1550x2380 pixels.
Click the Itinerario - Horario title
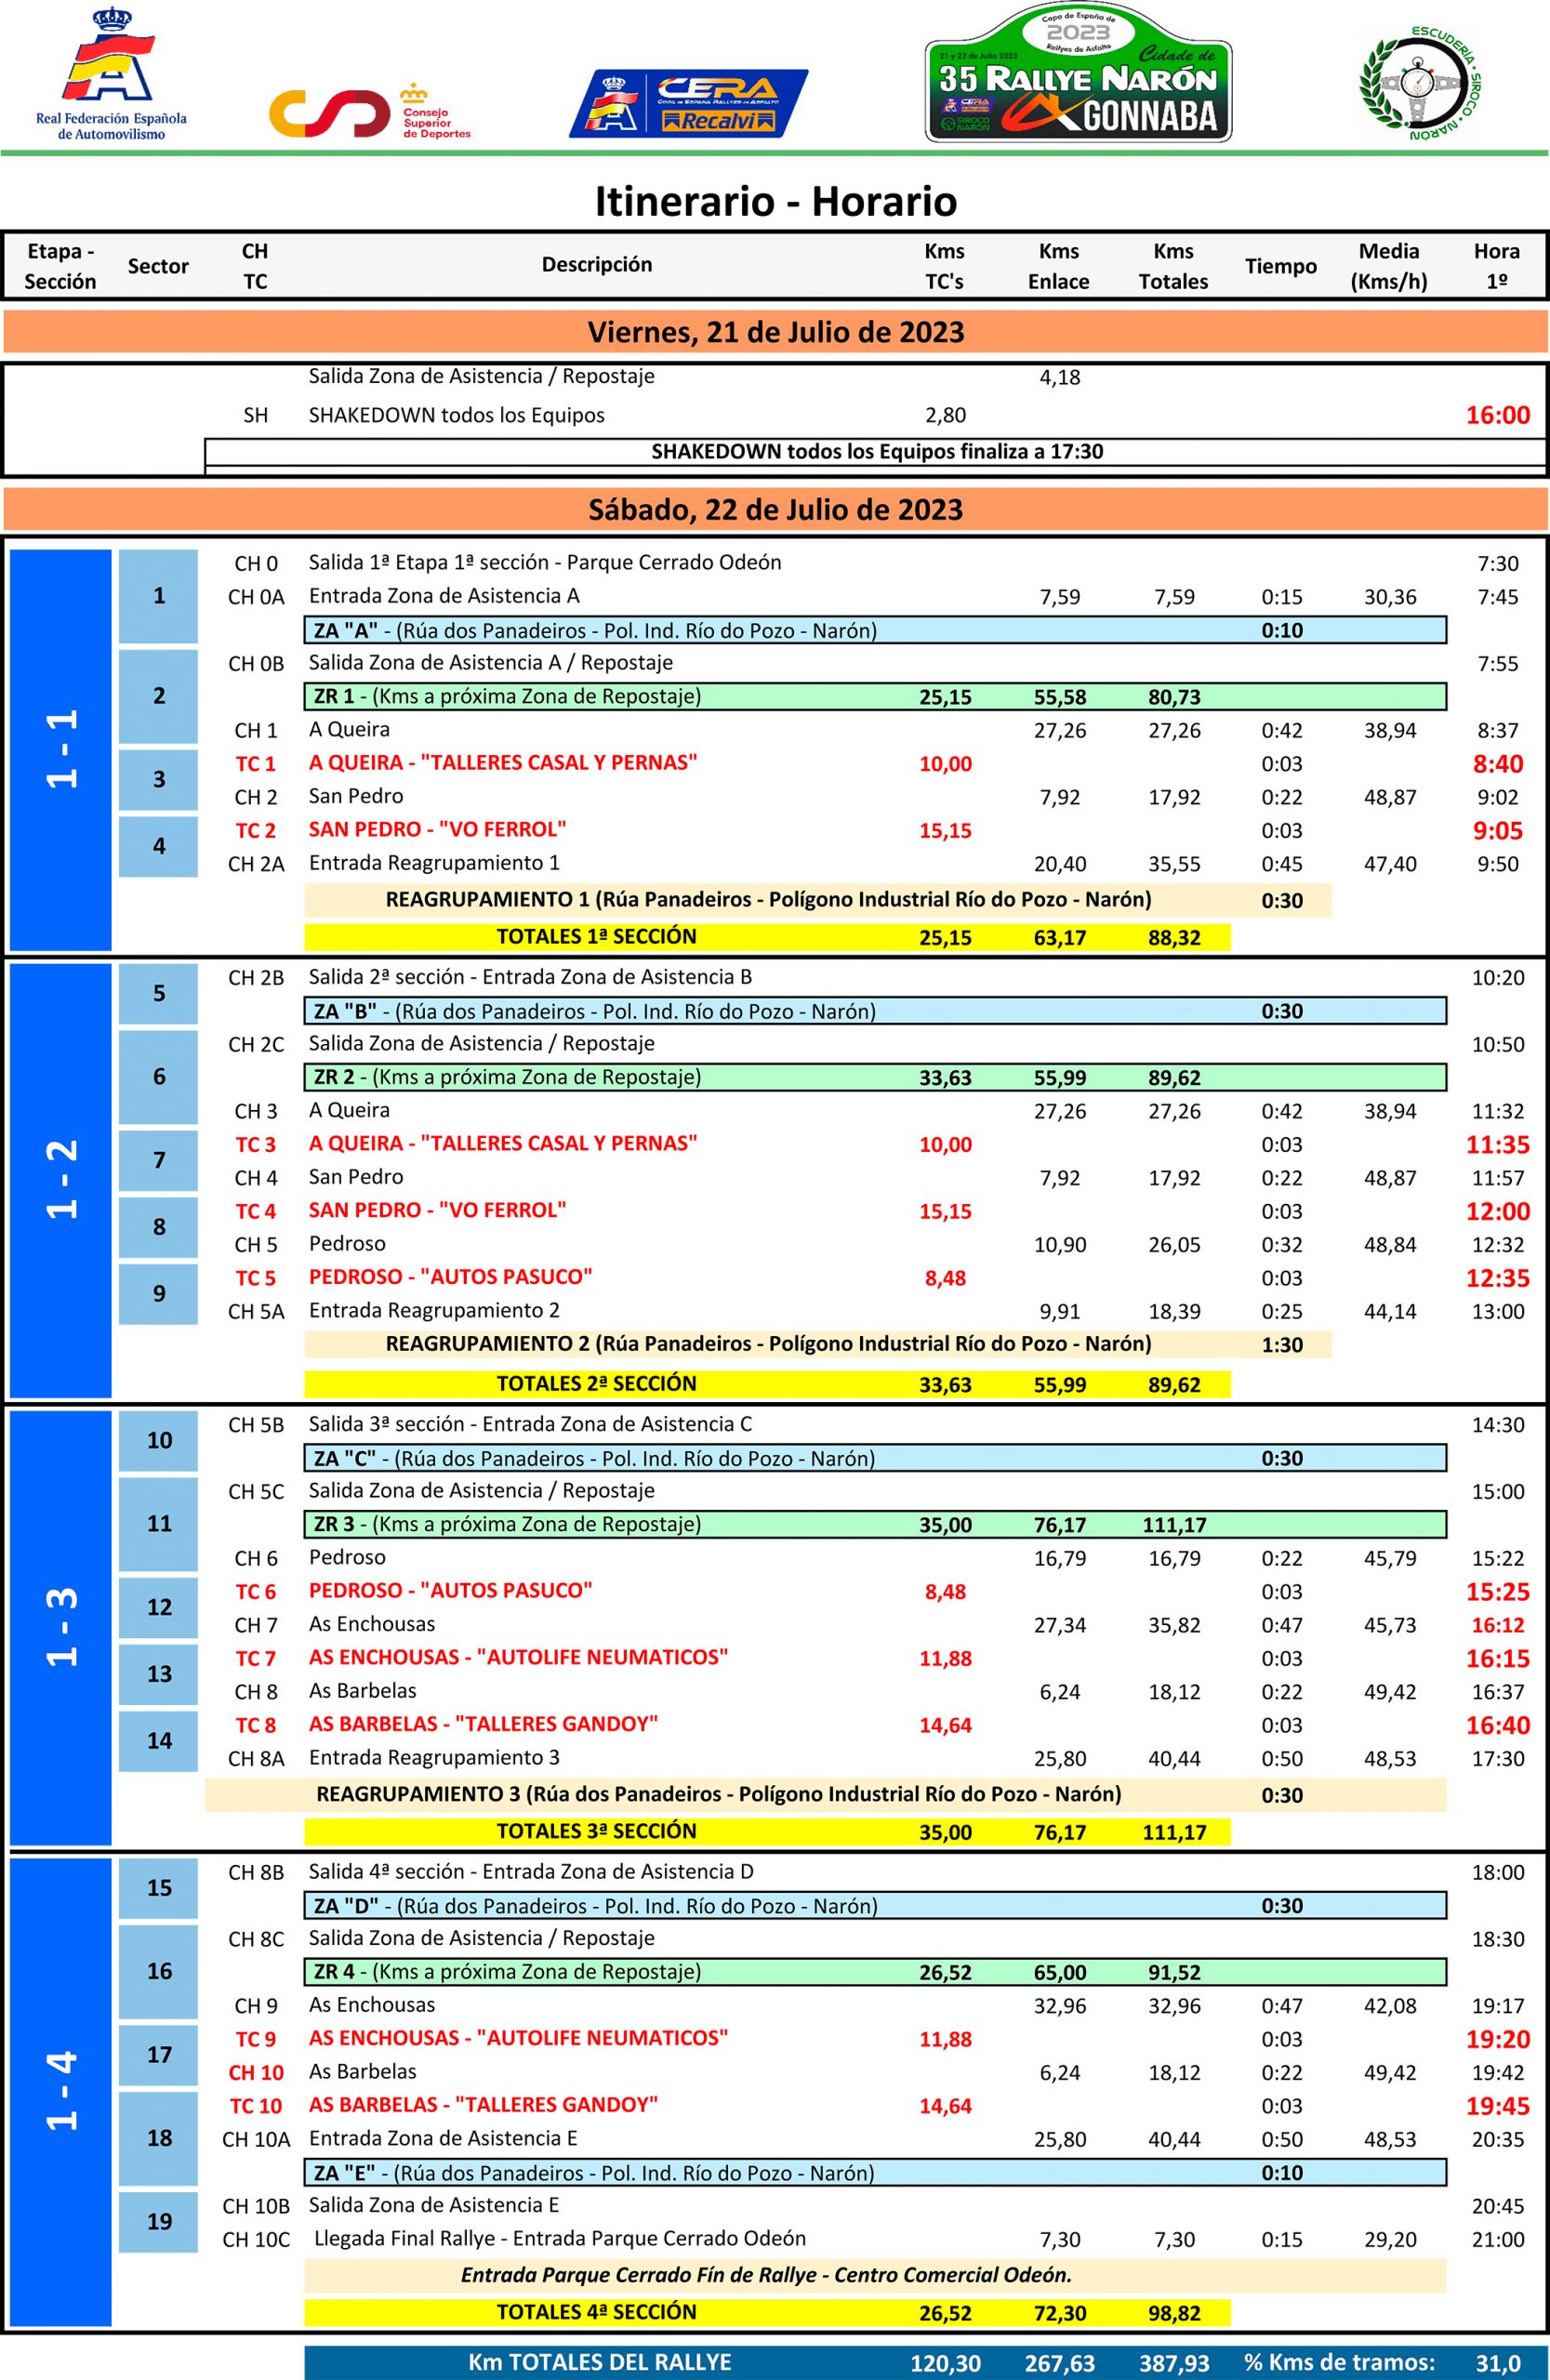tap(775, 201)
